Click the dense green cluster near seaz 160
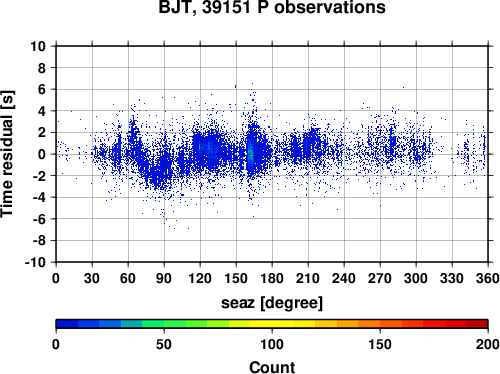This screenshot has width=500, height=374. pyautogui.click(x=250, y=153)
